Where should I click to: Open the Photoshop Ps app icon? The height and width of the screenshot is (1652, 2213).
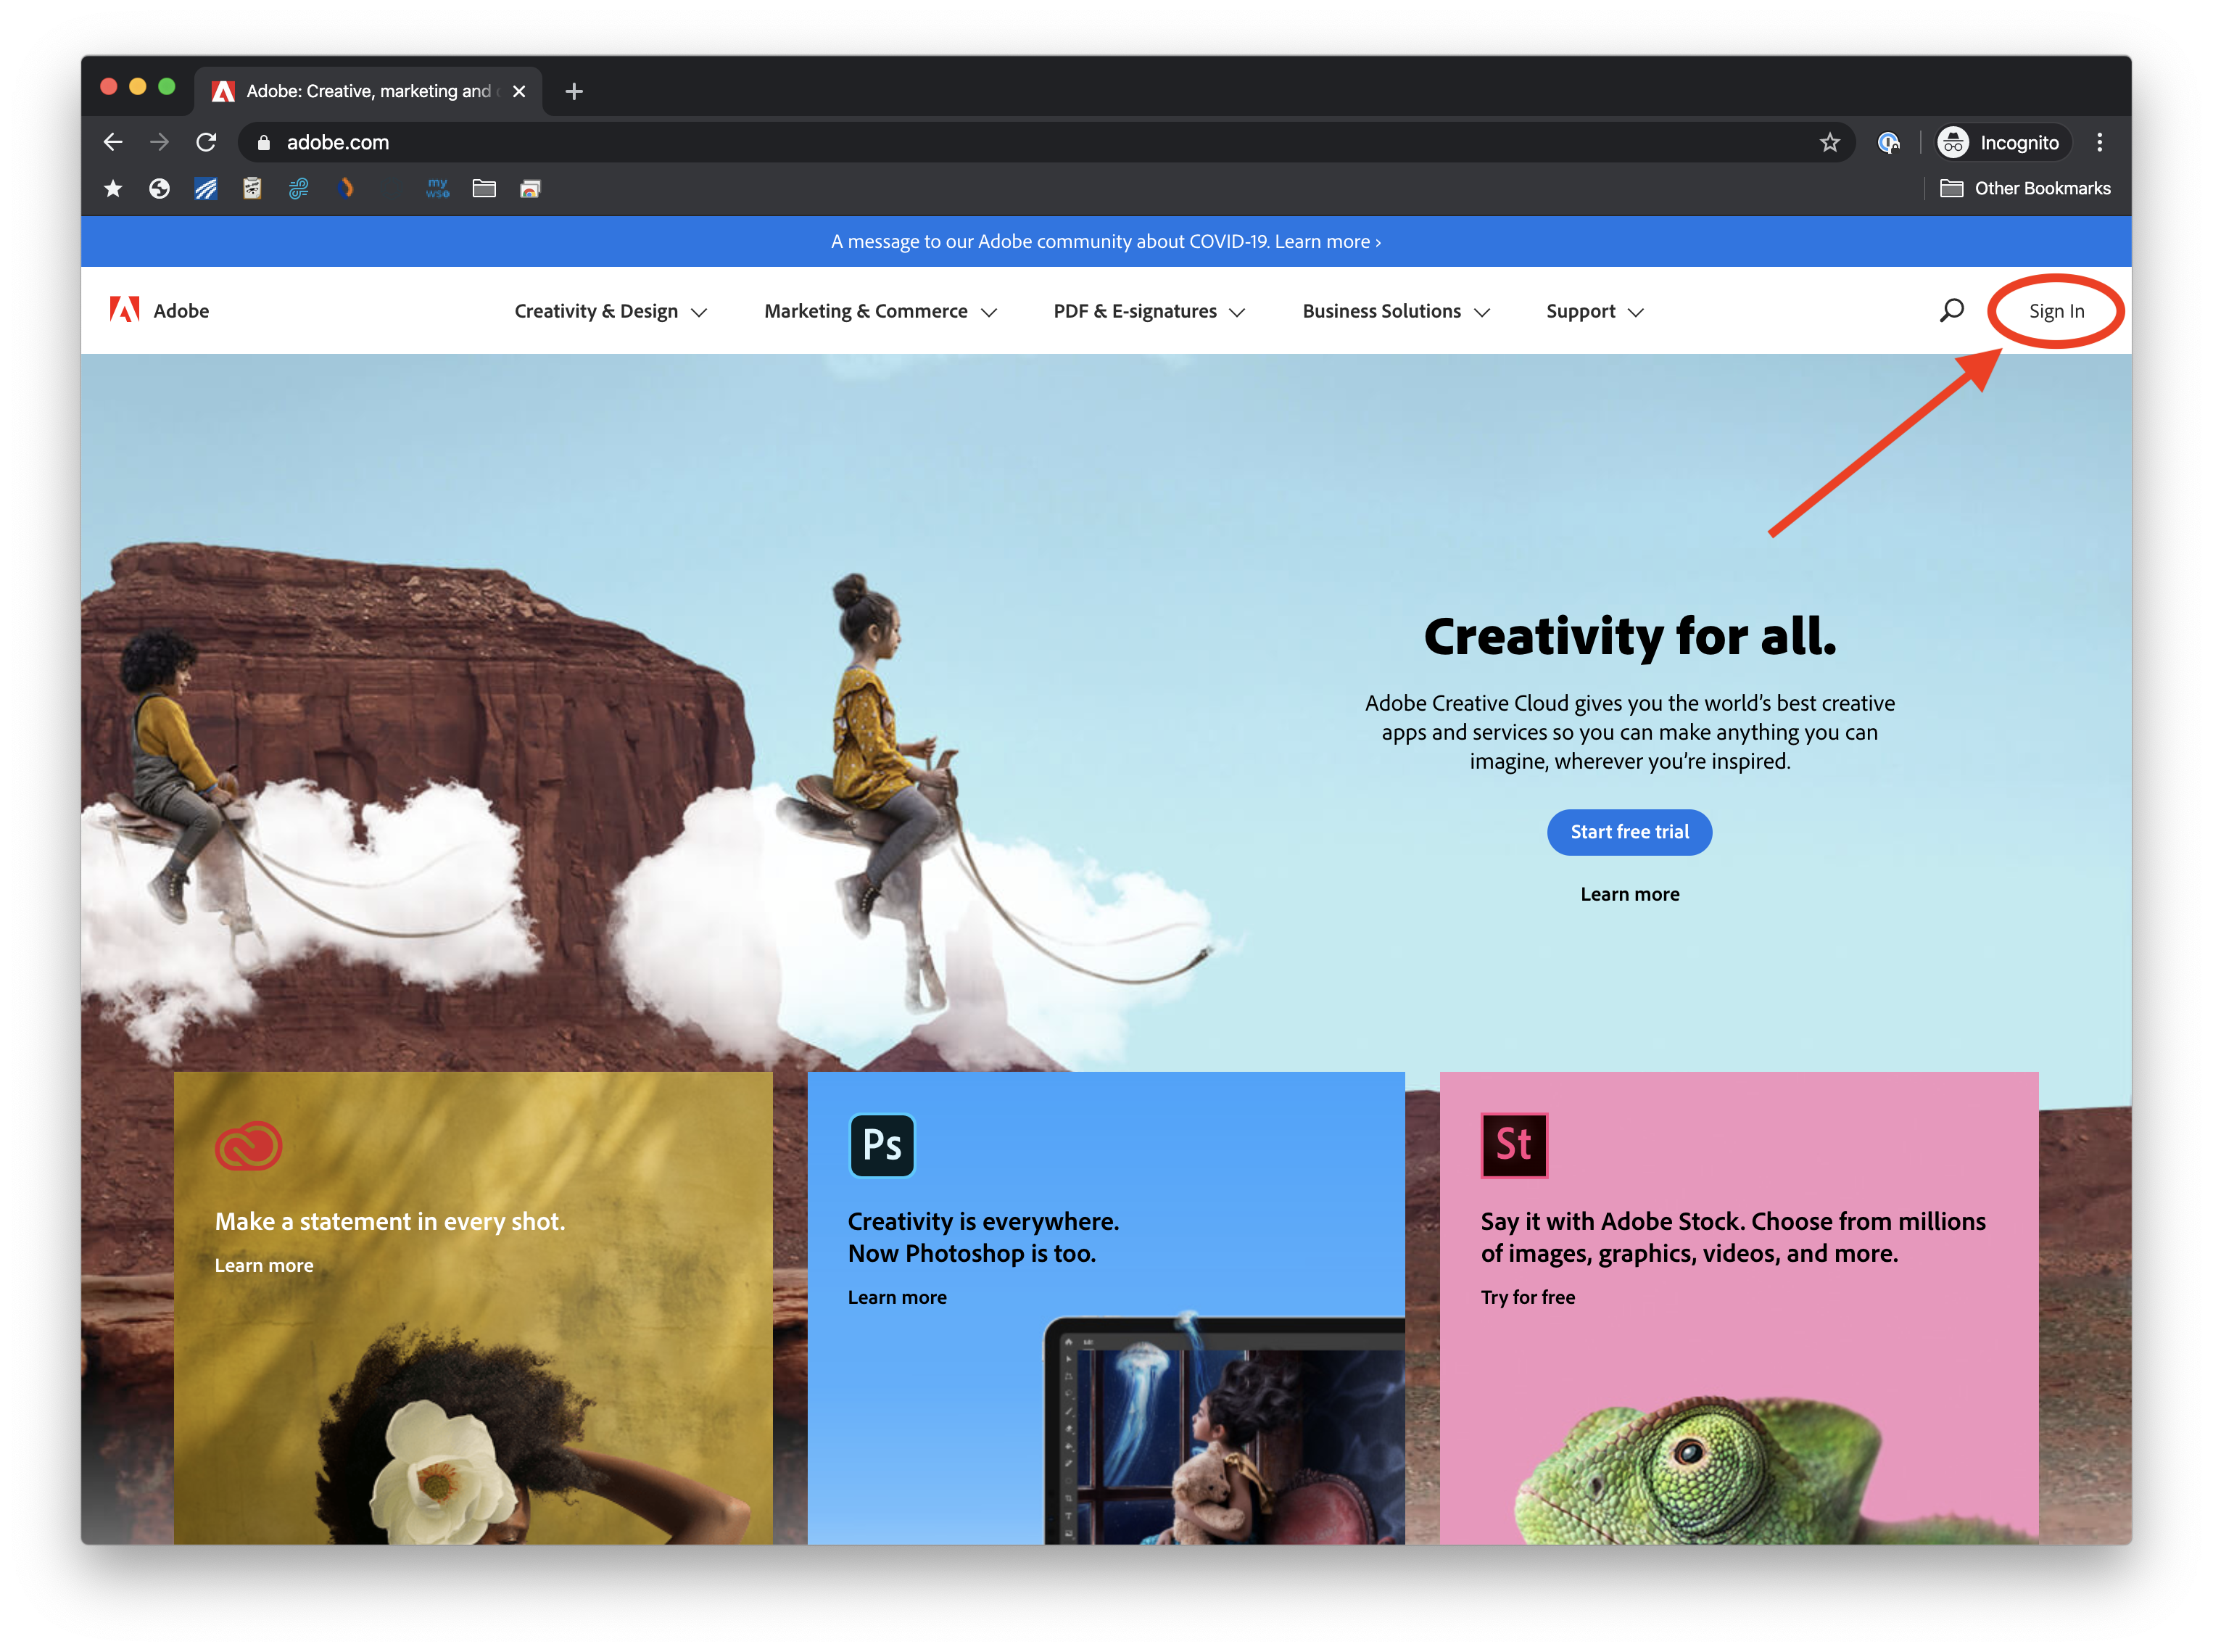click(881, 1145)
